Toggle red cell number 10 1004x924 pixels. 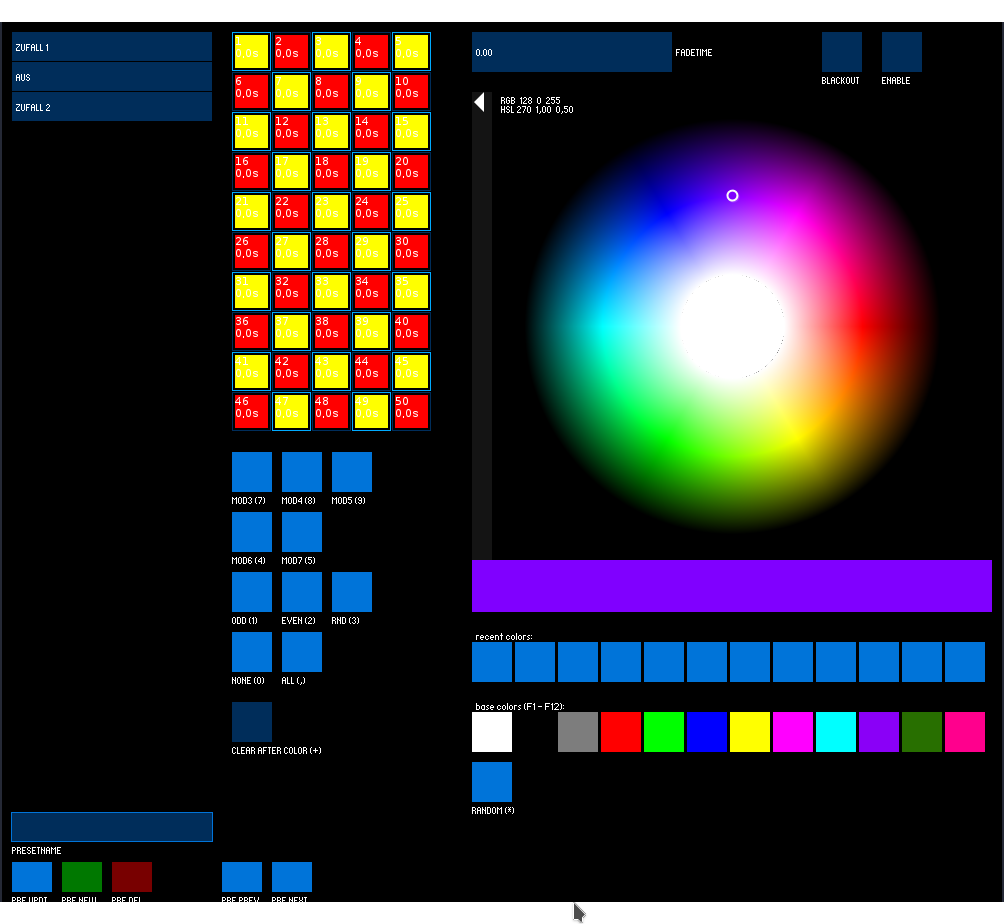pos(411,91)
